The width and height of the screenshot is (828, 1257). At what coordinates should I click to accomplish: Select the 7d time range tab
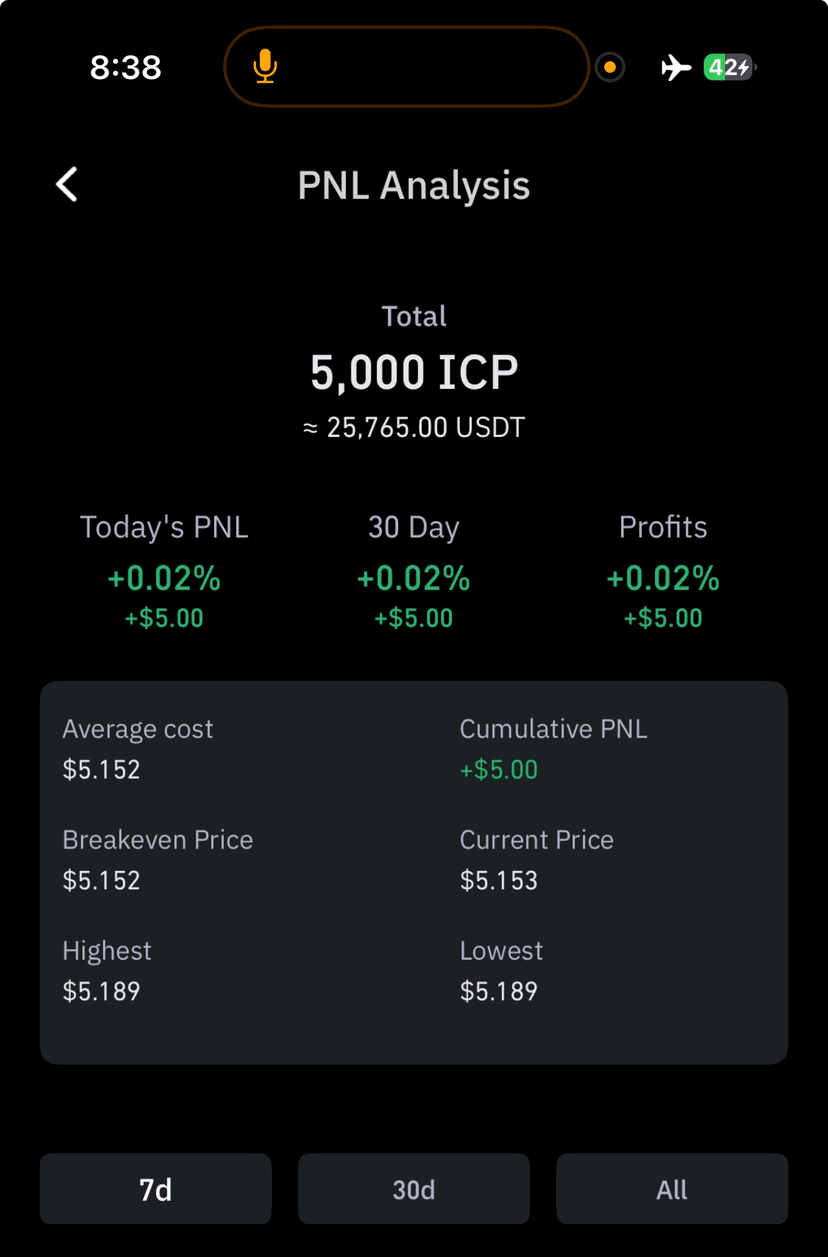tap(156, 1189)
